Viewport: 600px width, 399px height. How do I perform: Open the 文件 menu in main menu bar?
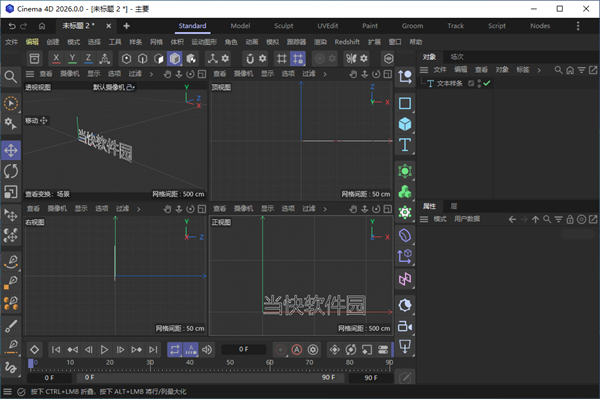(x=11, y=42)
